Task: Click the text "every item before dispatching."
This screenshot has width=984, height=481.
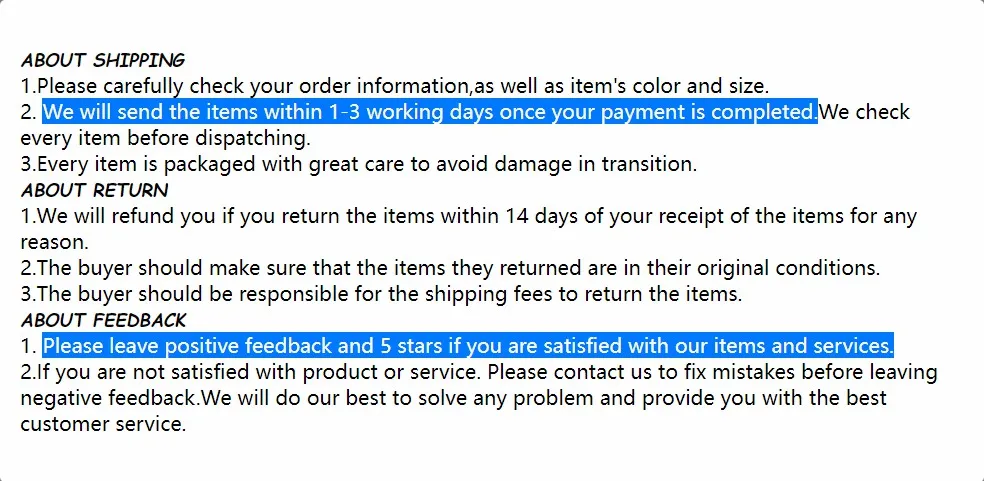Action: tap(165, 138)
